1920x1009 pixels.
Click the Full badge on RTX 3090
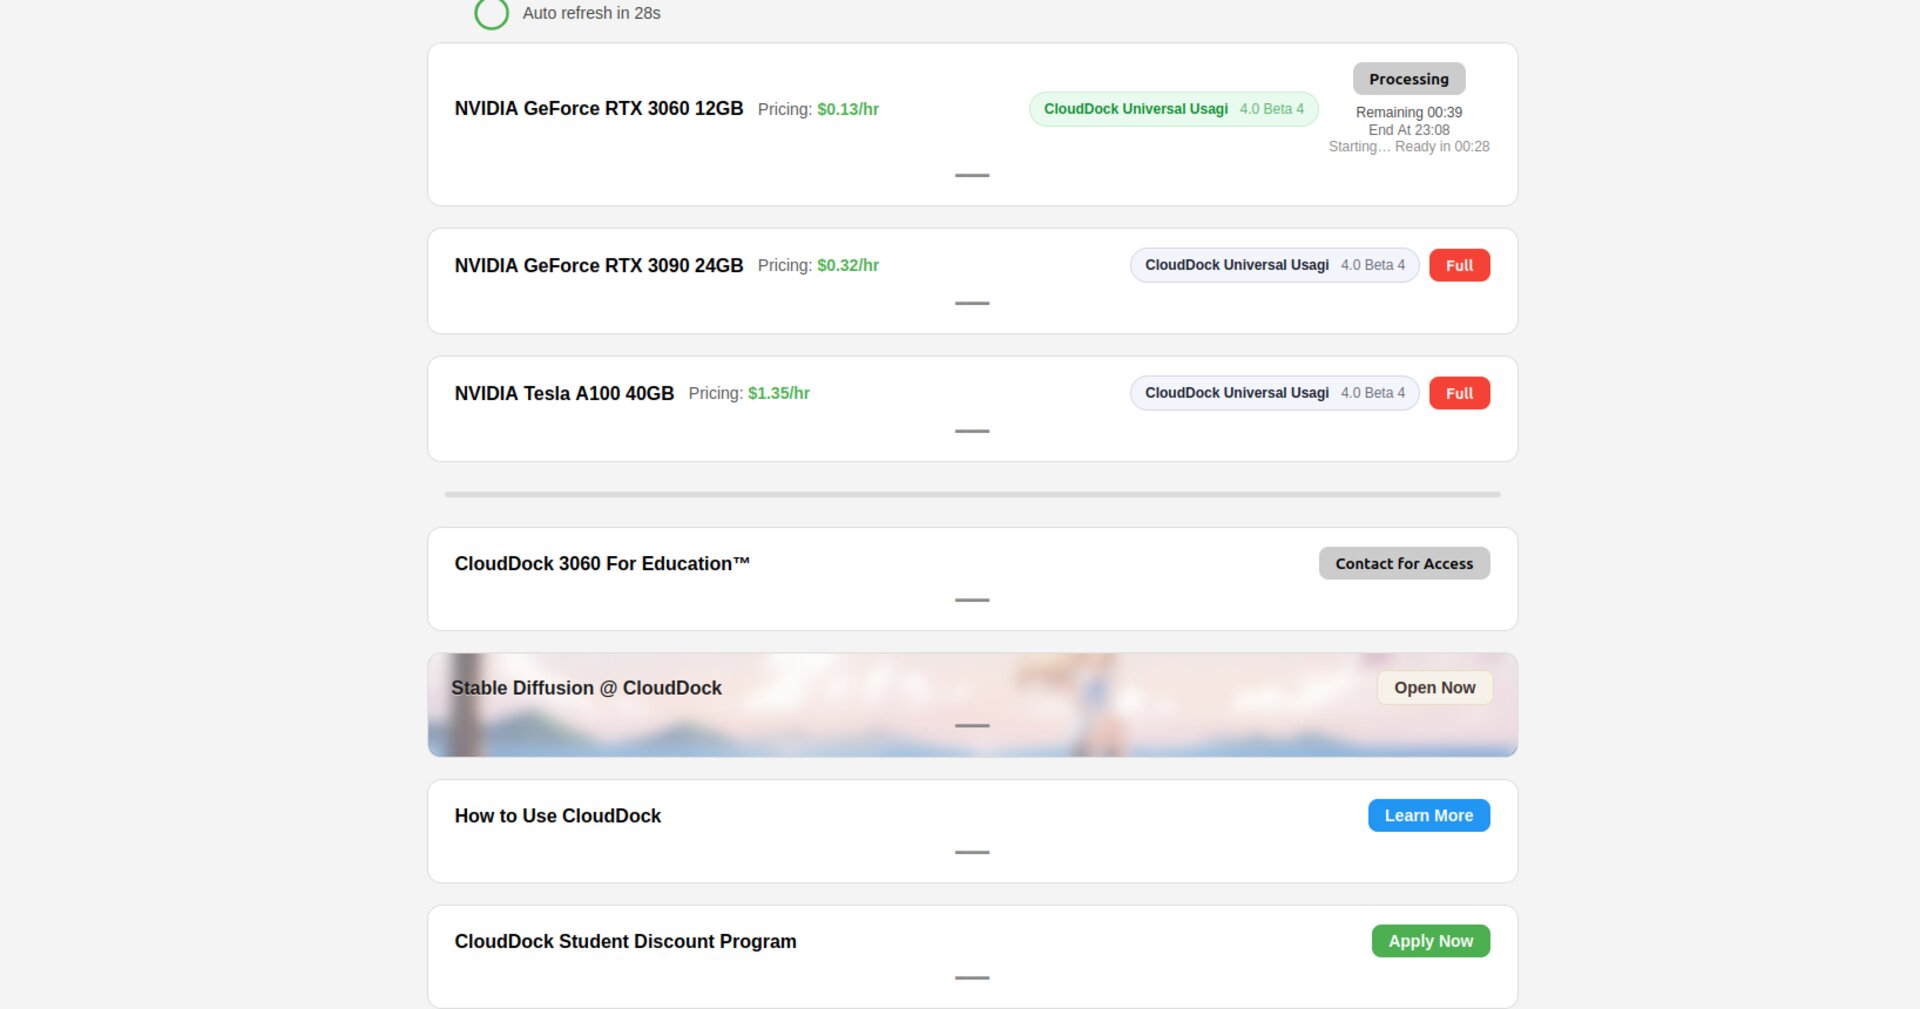click(x=1459, y=265)
